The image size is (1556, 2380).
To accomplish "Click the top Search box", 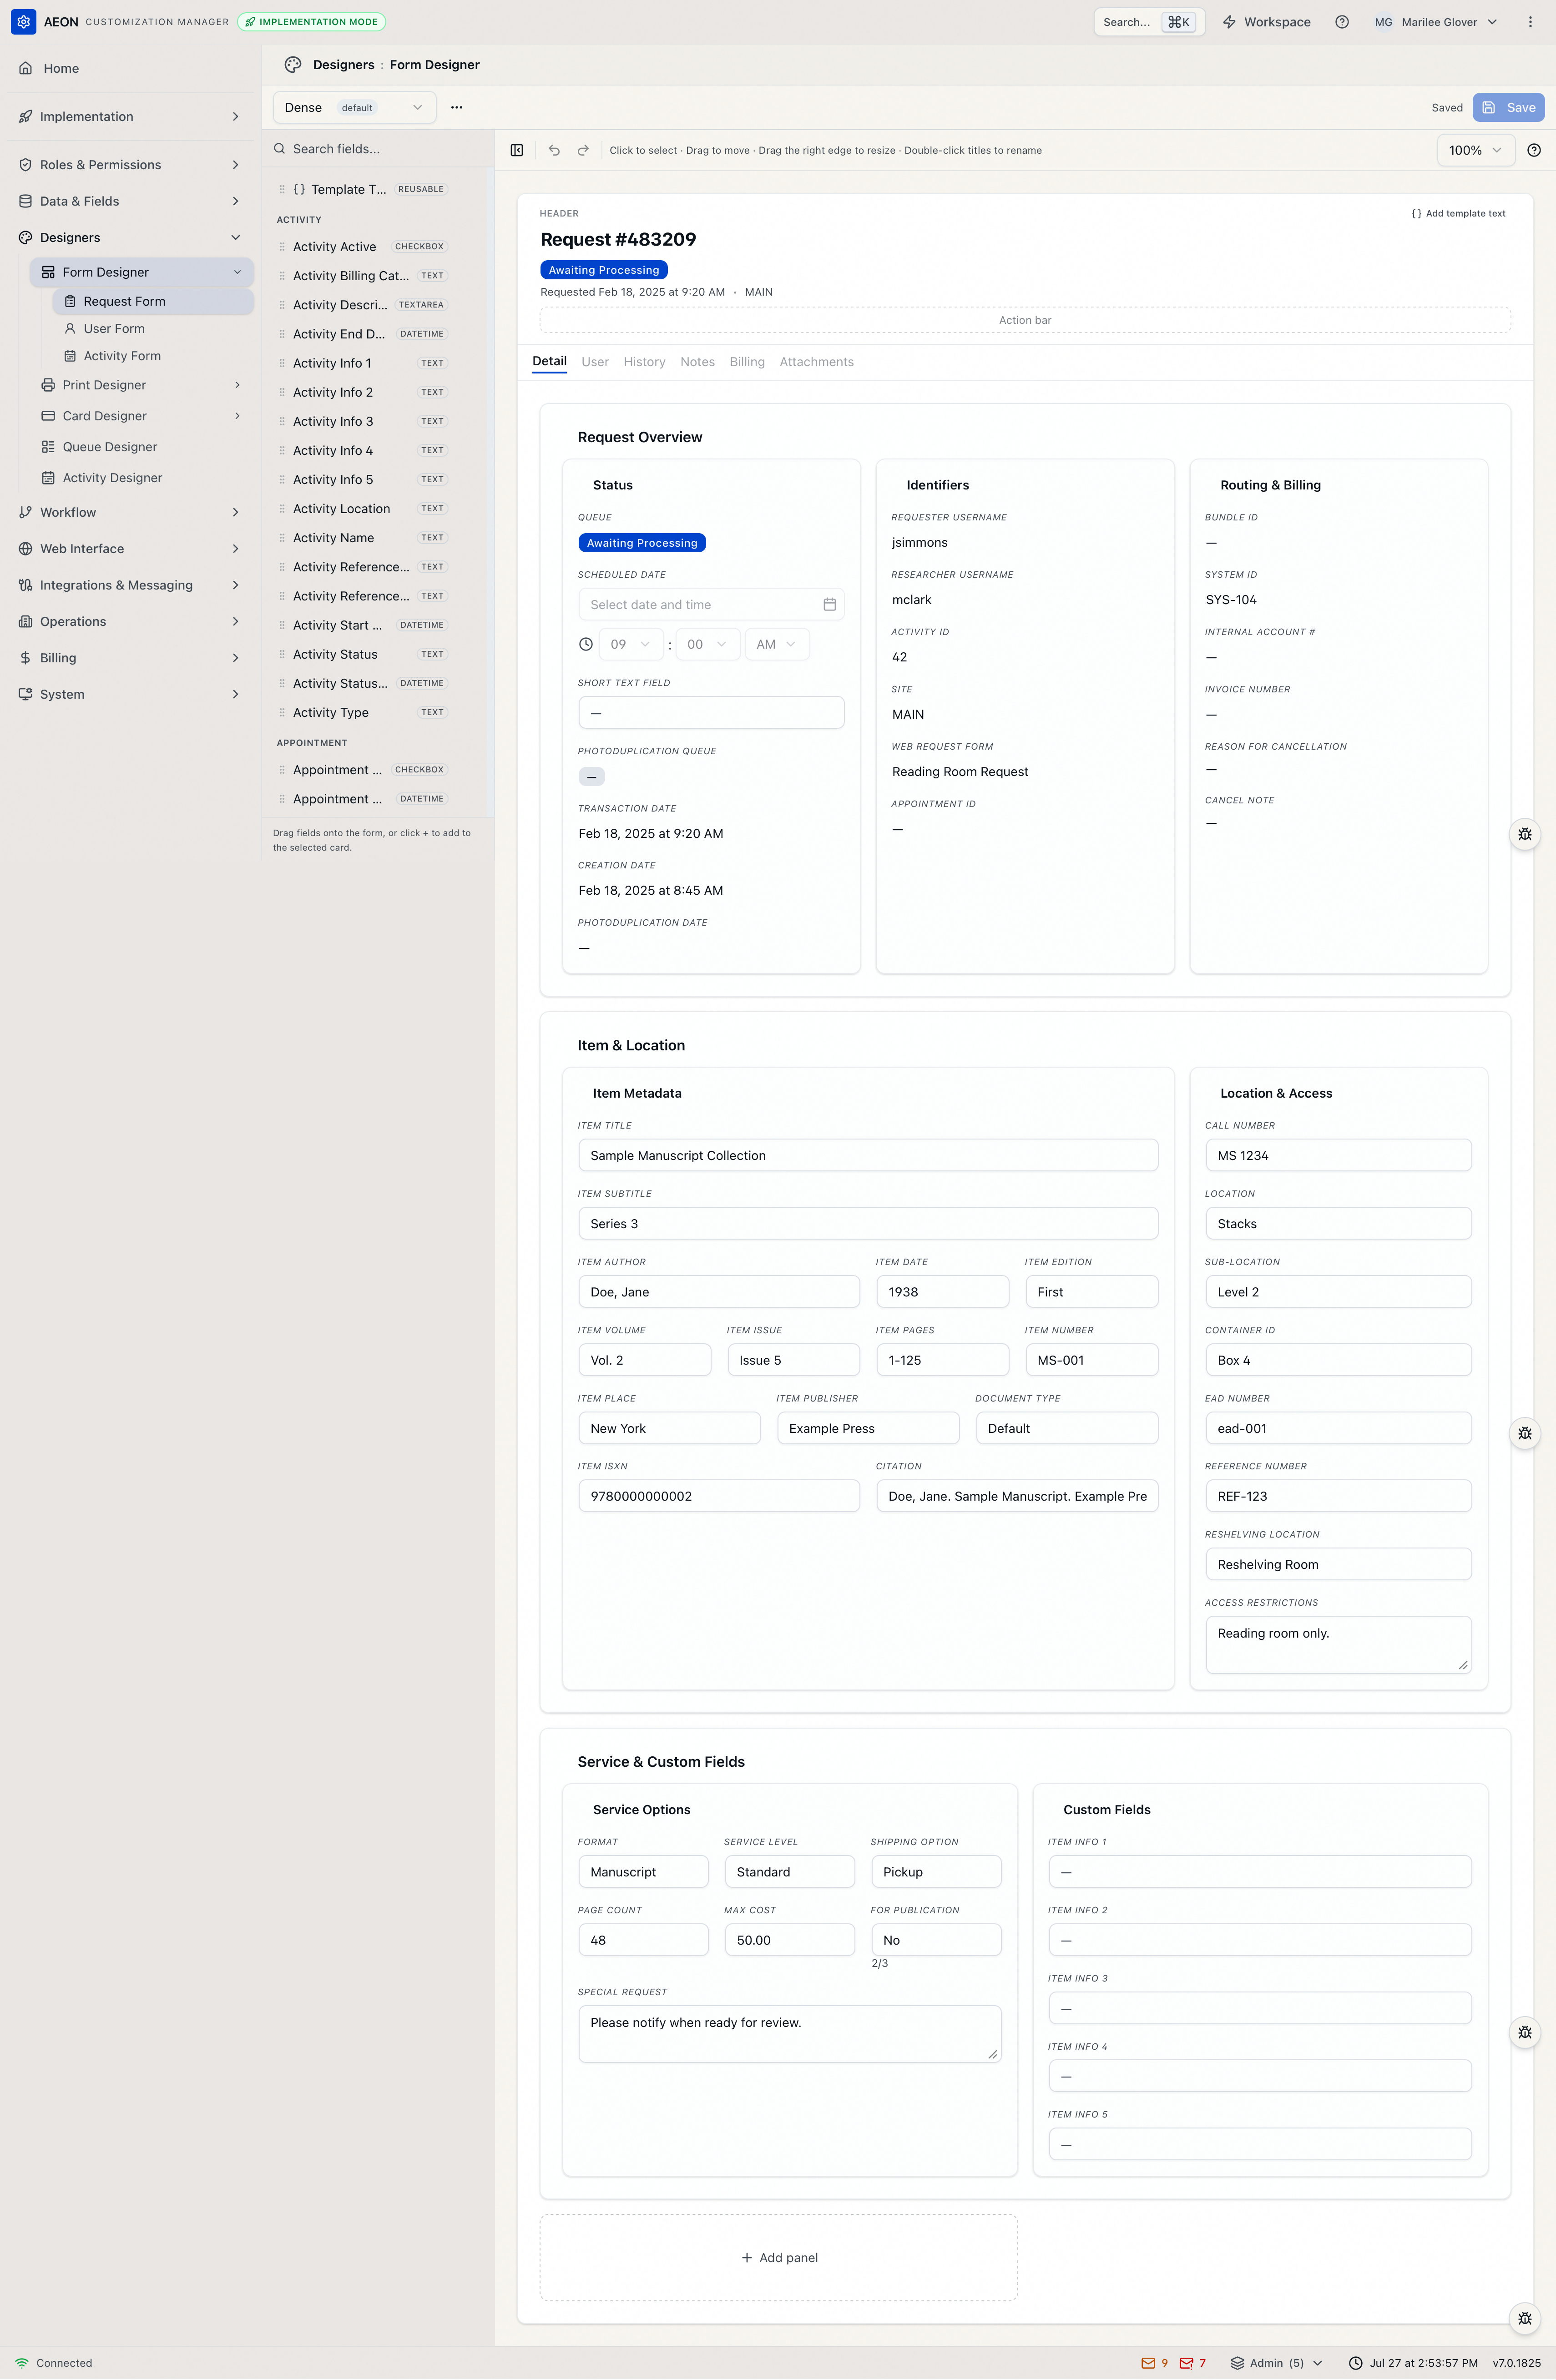I will [1148, 22].
